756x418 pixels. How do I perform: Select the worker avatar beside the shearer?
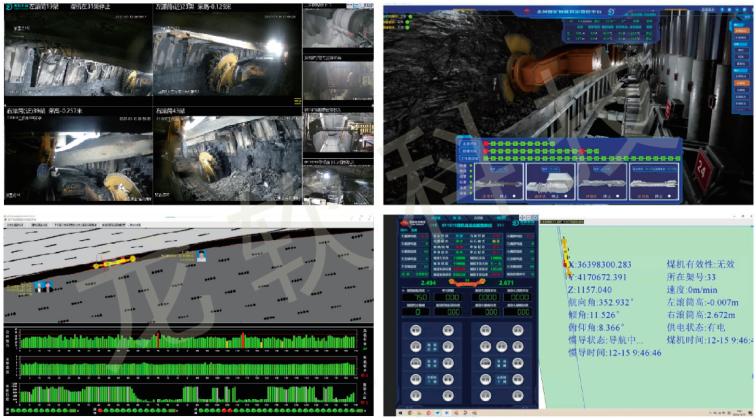[x=202, y=255]
